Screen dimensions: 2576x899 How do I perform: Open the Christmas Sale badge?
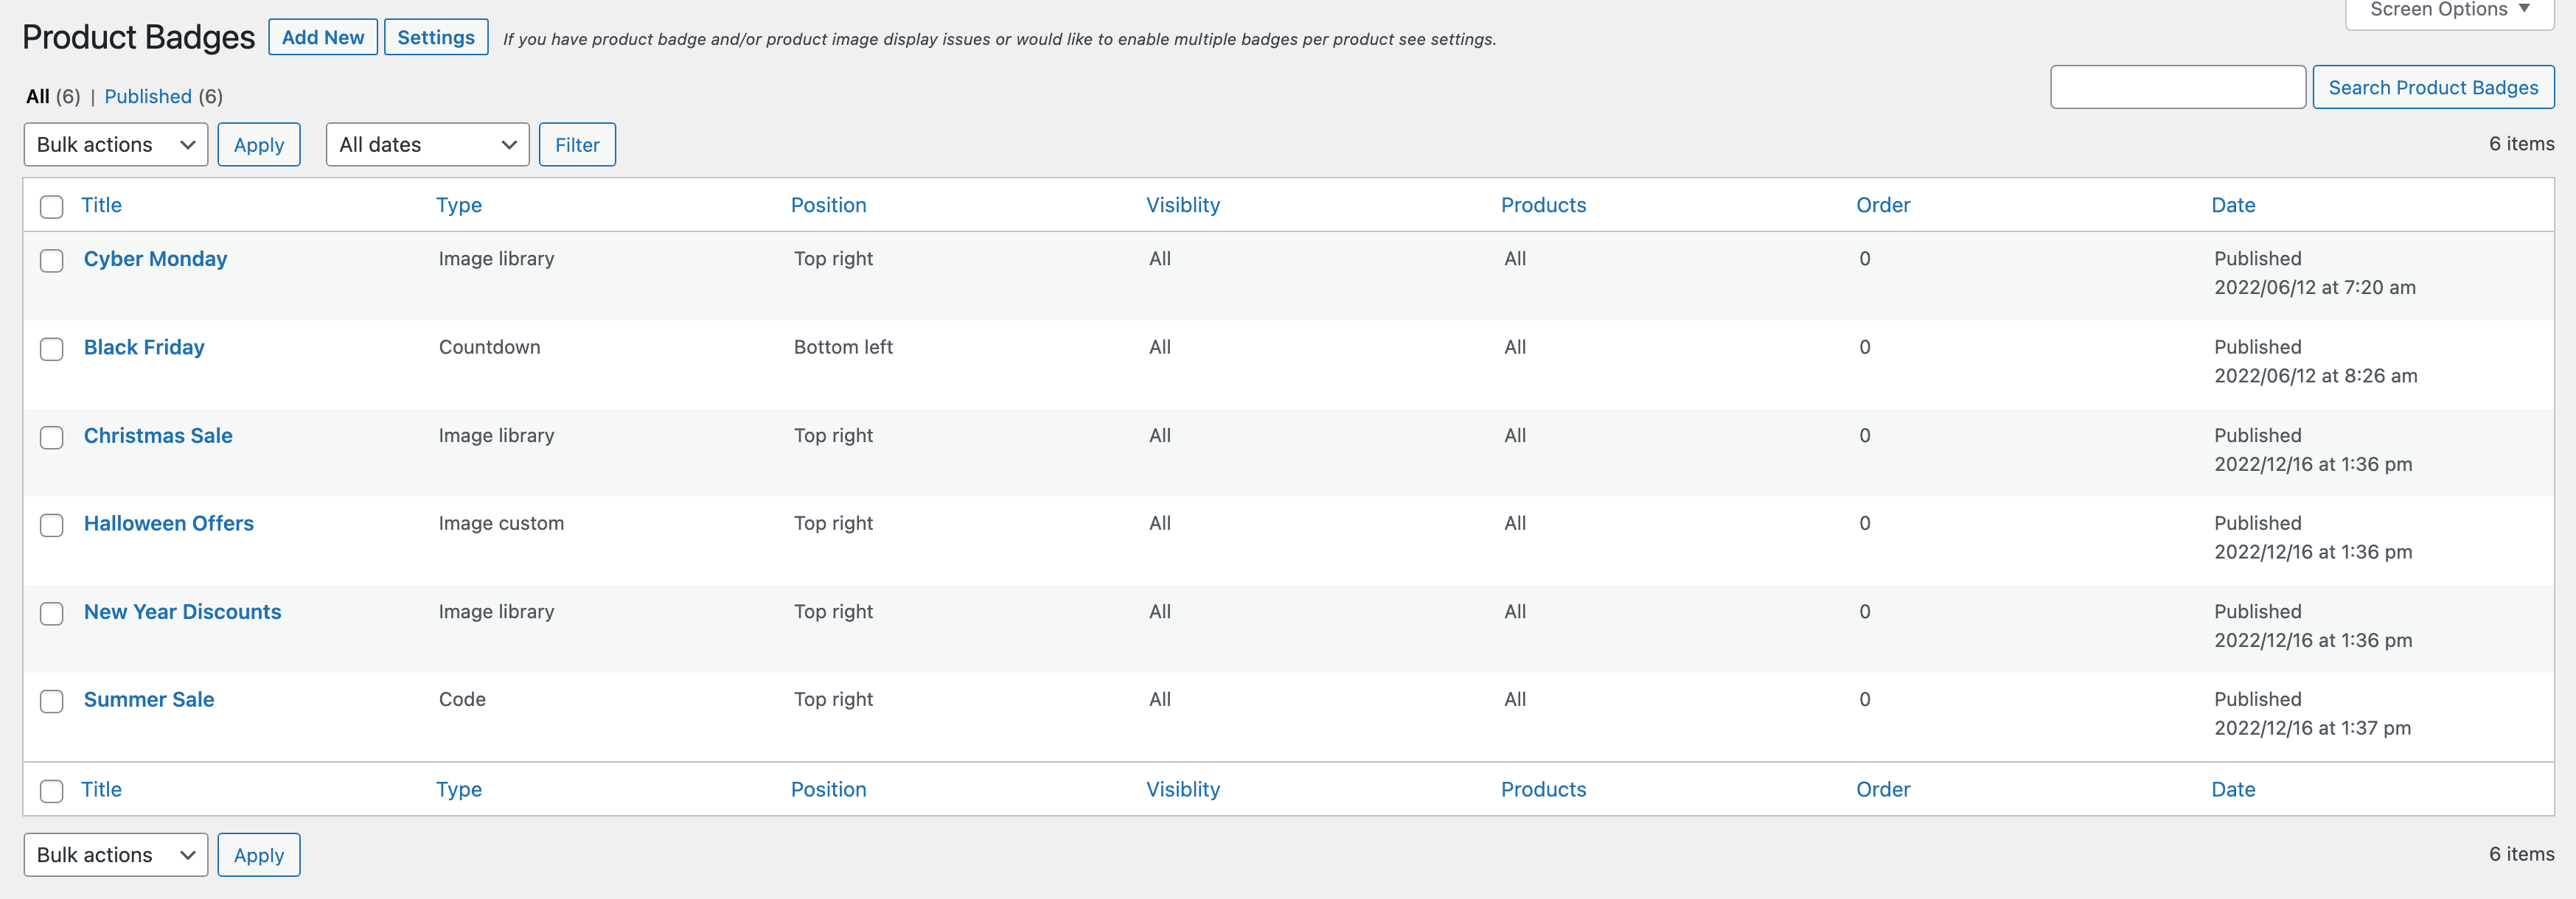tap(157, 435)
